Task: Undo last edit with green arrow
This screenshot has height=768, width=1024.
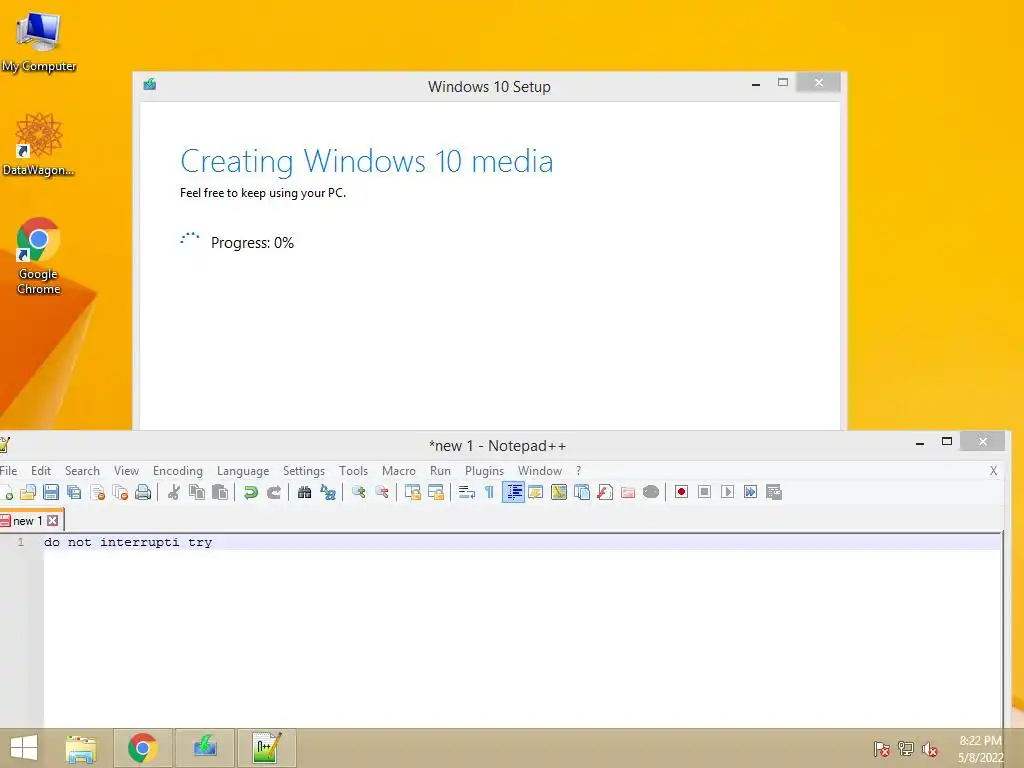Action: click(250, 492)
